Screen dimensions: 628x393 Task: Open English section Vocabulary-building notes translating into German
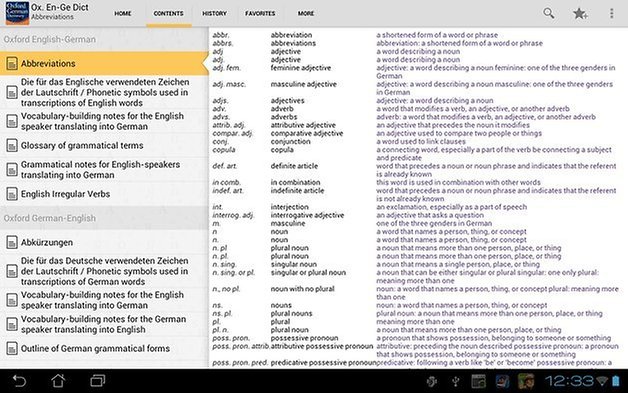tap(104, 121)
